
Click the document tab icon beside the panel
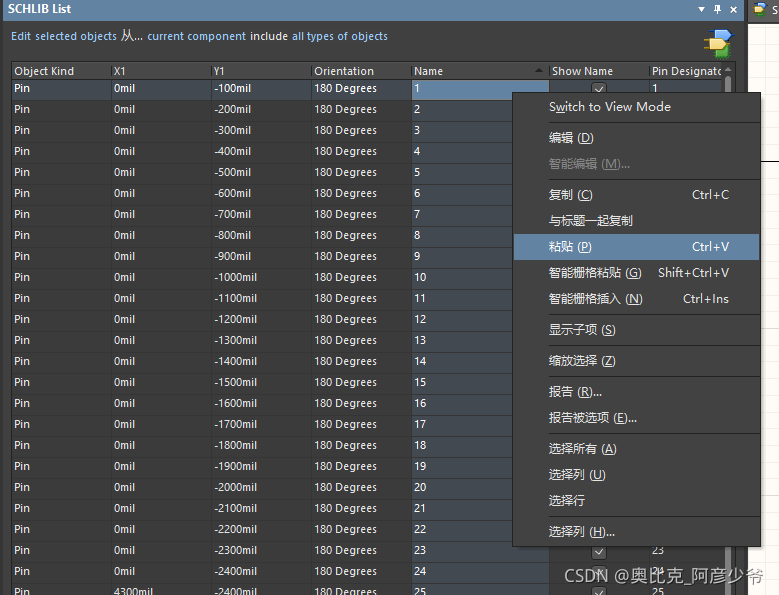759,9
